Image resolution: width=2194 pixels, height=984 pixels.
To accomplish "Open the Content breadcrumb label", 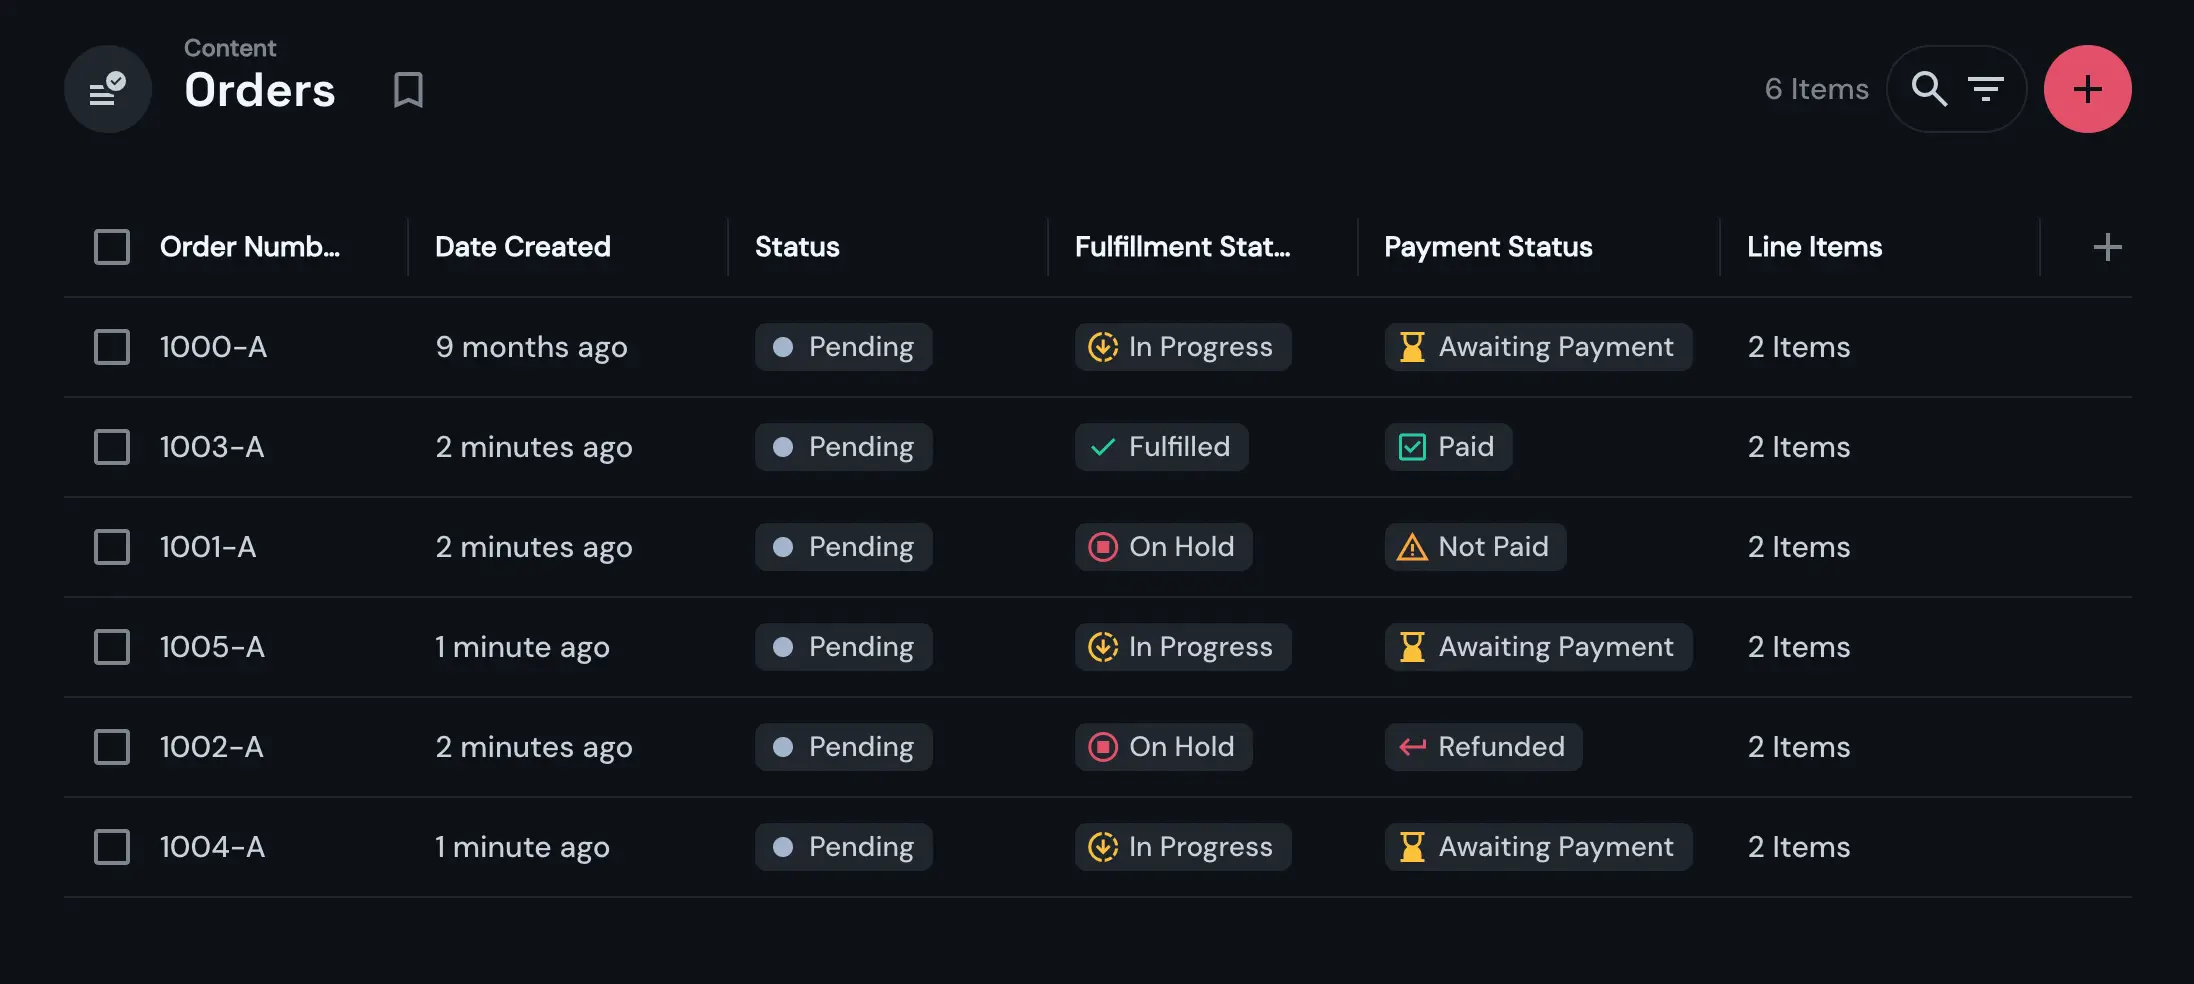I will coord(229,47).
